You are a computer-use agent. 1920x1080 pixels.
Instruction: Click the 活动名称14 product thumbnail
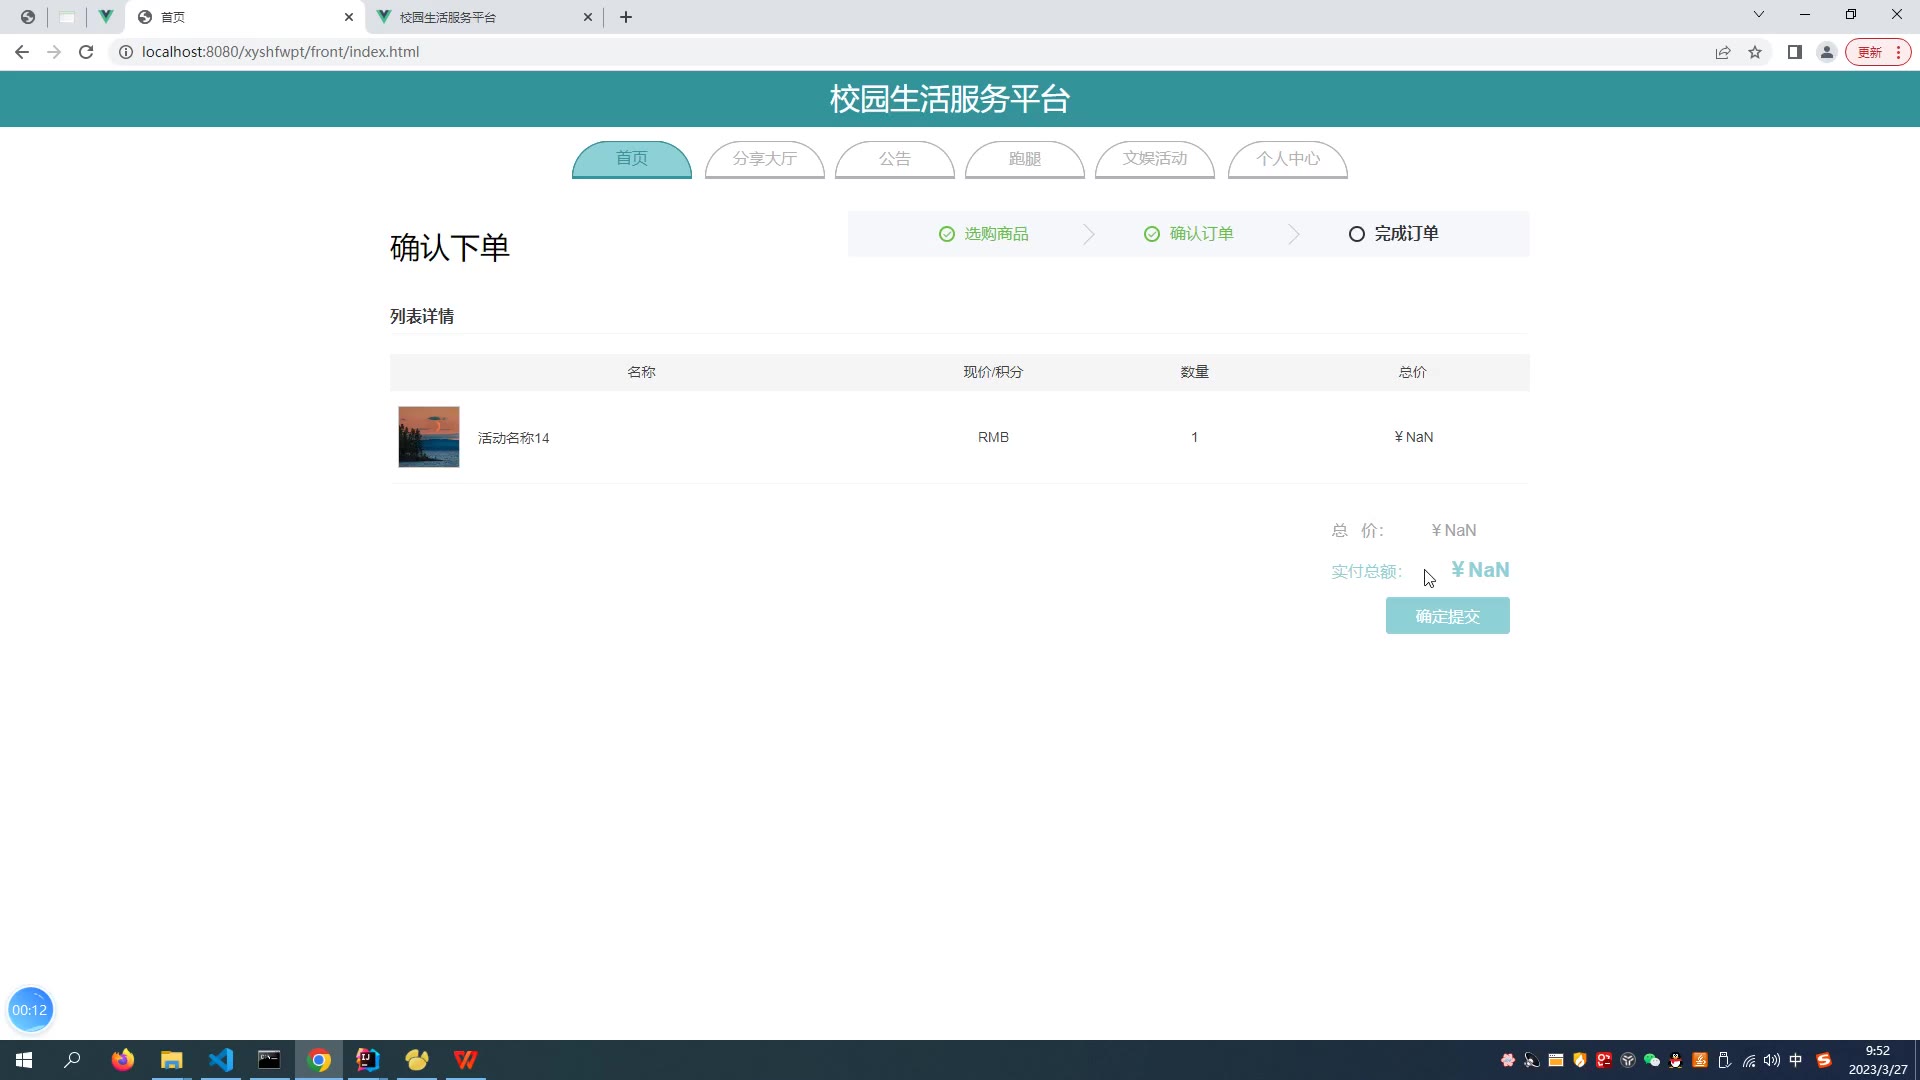[429, 437]
